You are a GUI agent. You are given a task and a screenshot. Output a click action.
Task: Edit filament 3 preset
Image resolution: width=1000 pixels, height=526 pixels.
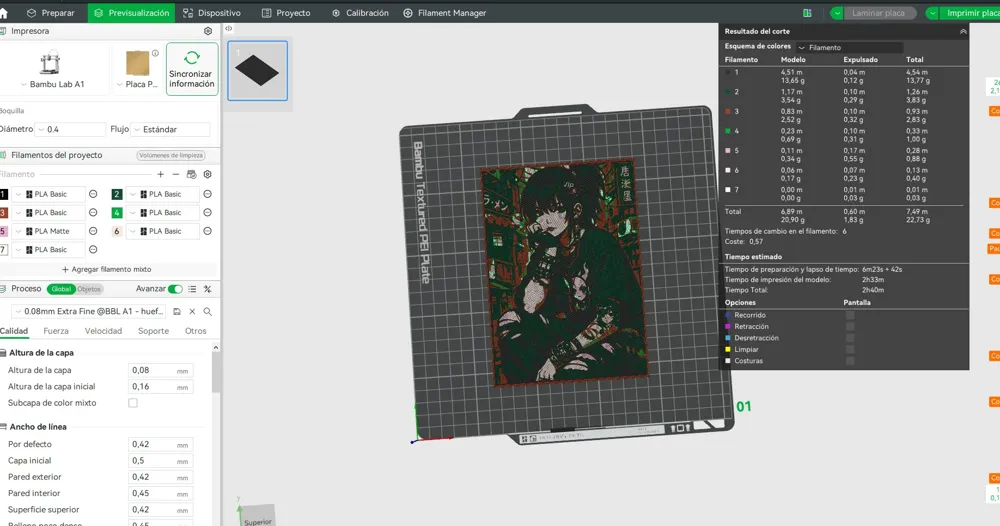click(93, 212)
